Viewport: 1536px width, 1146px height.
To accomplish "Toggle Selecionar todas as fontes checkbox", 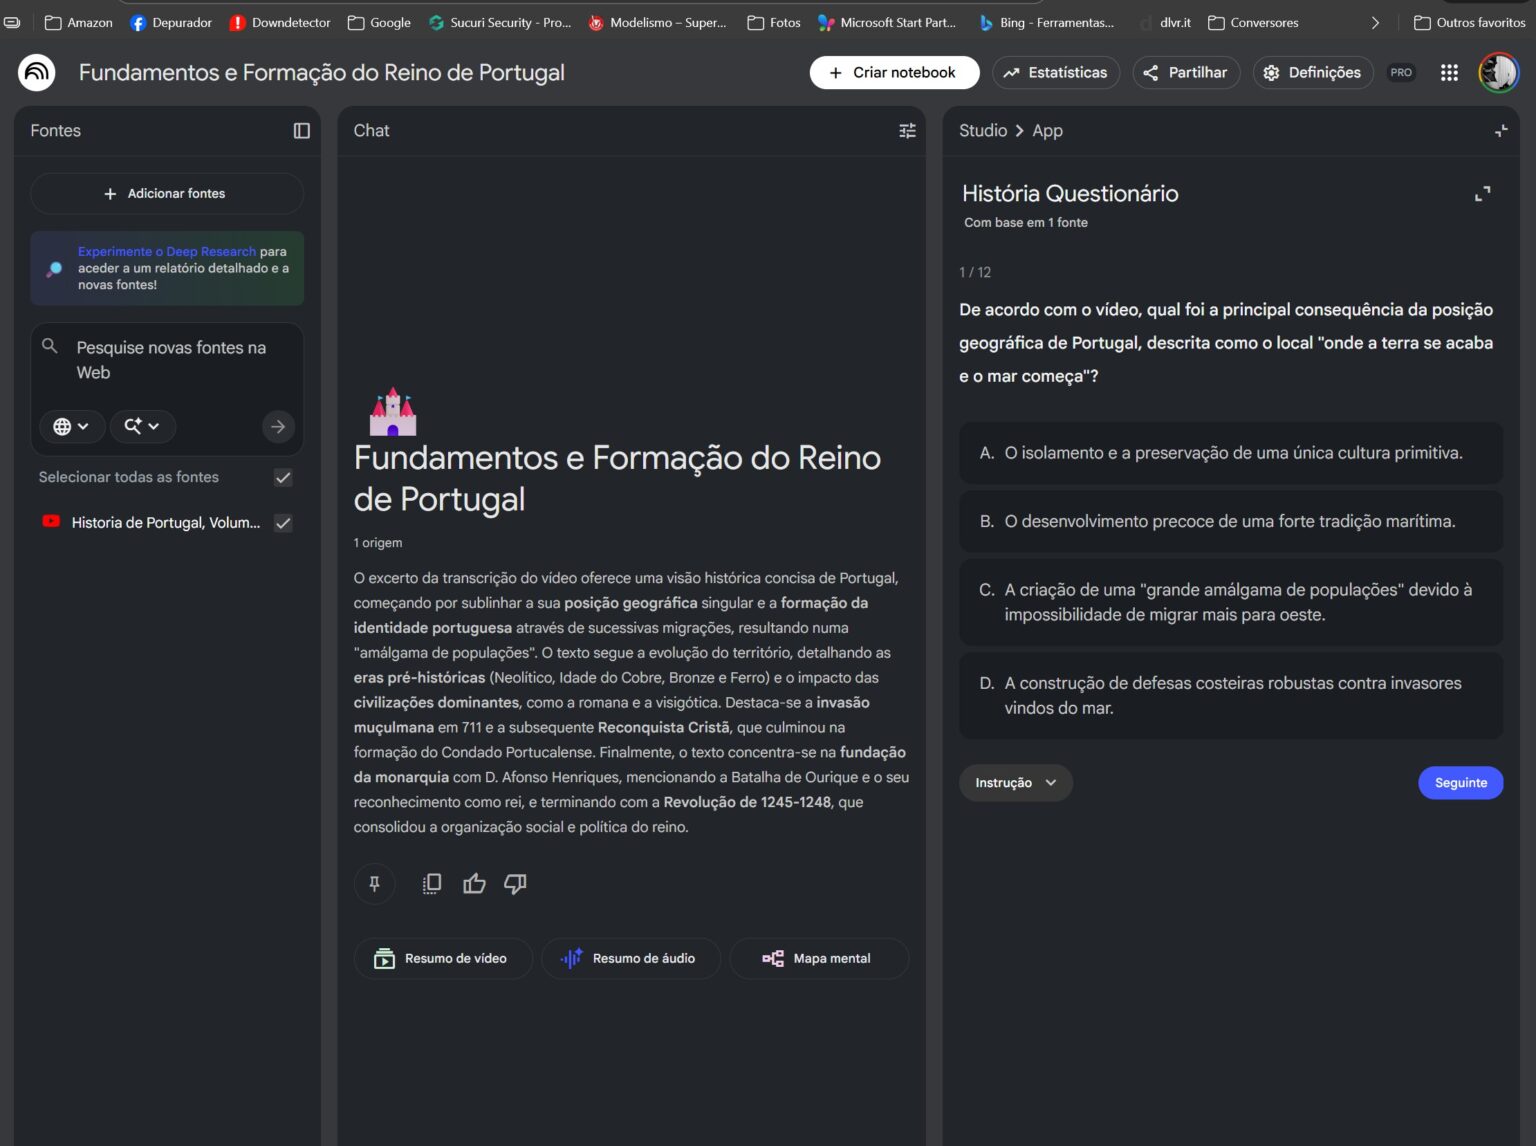I will coord(283,478).
